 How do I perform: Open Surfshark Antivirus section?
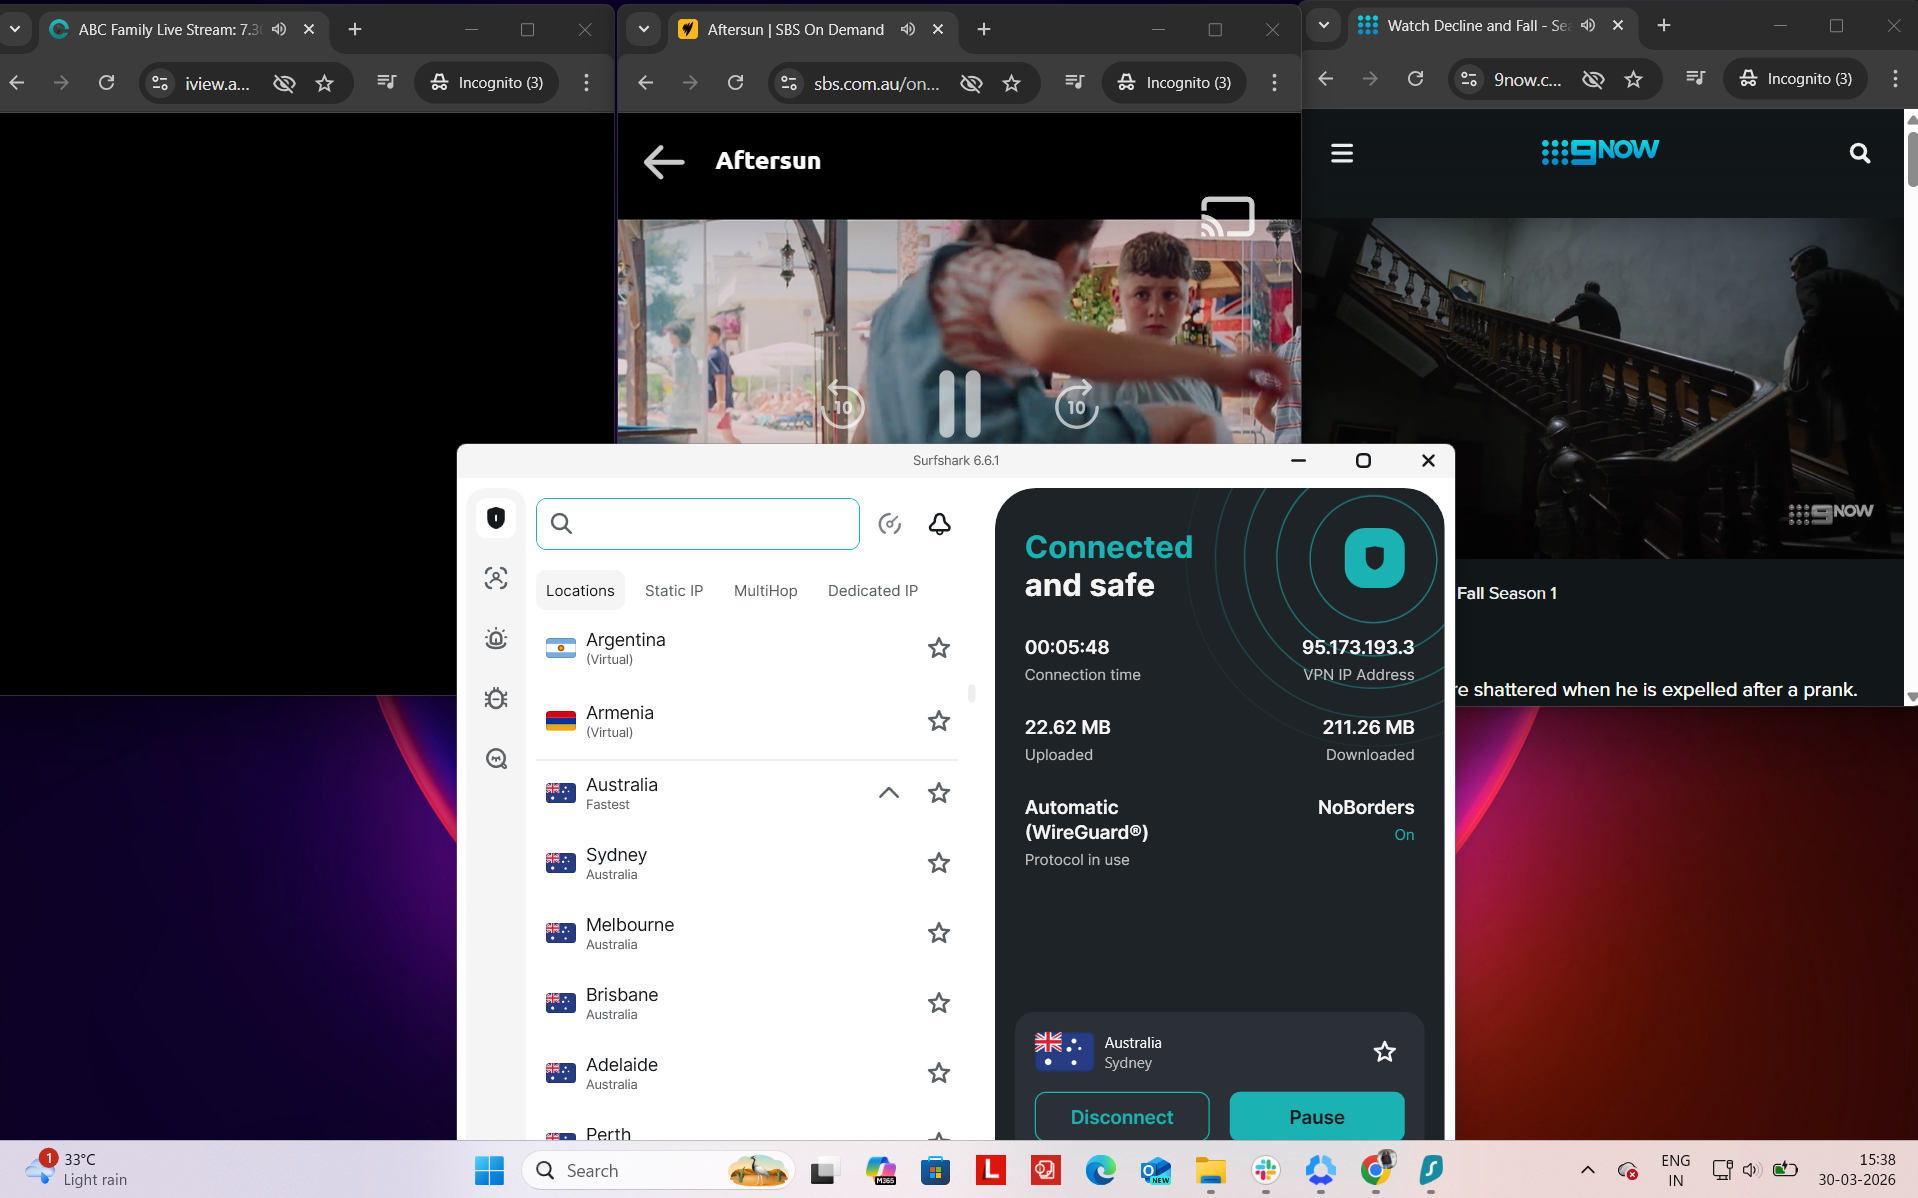tap(496, 698)
